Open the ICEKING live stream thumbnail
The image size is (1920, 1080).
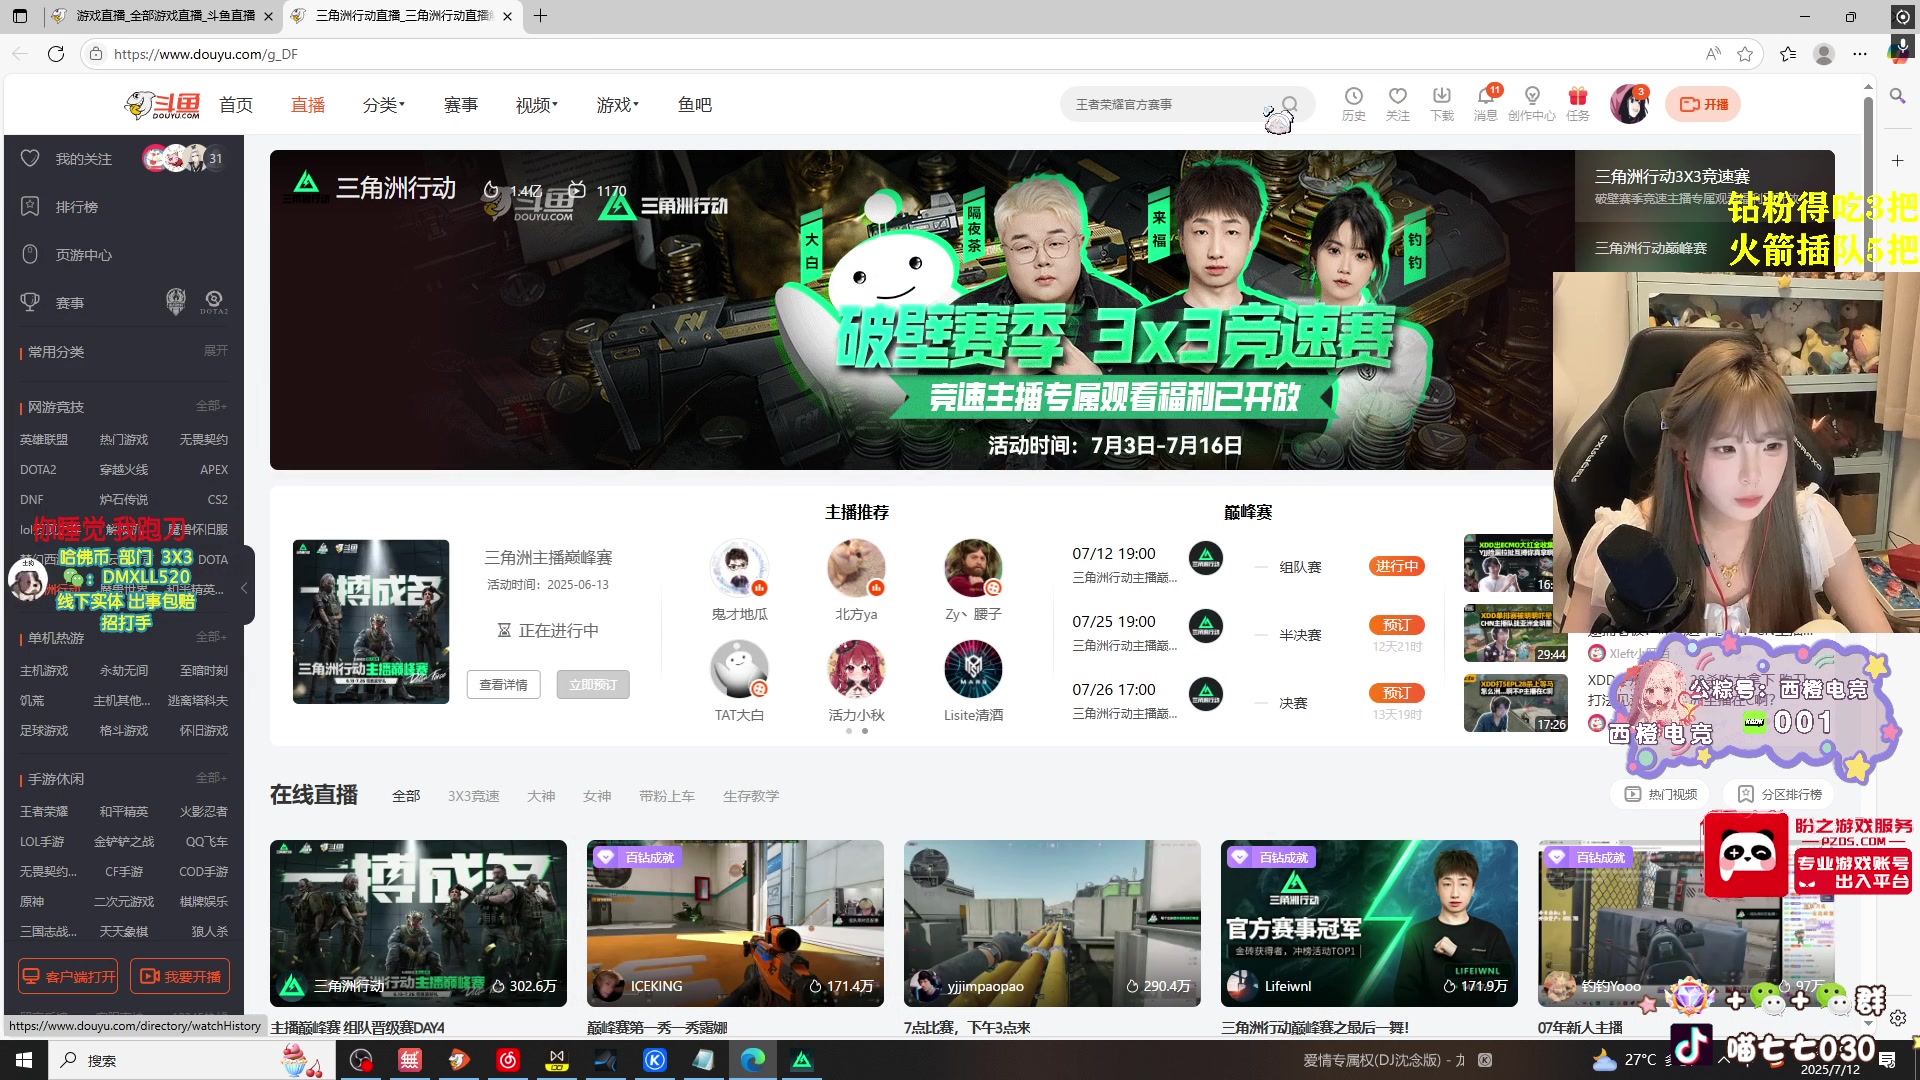(735, 923)
